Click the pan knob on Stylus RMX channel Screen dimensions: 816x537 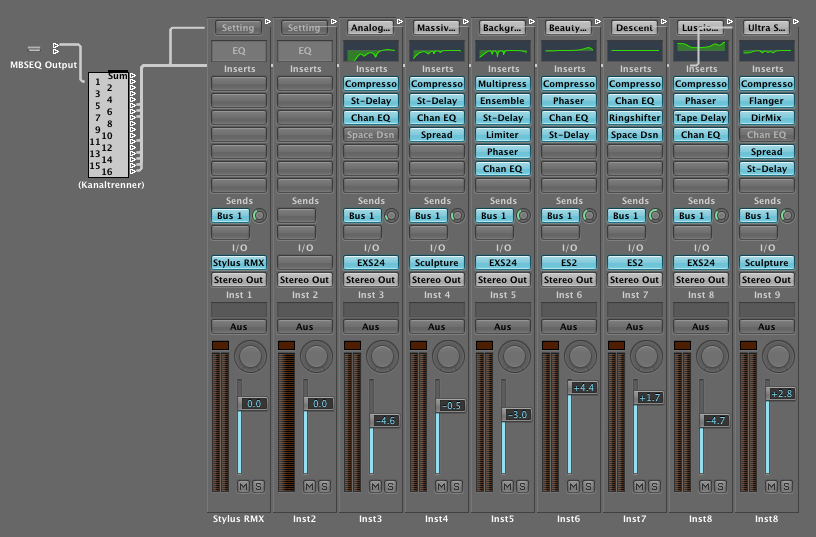pyautogui.click(x=252, y=355)
